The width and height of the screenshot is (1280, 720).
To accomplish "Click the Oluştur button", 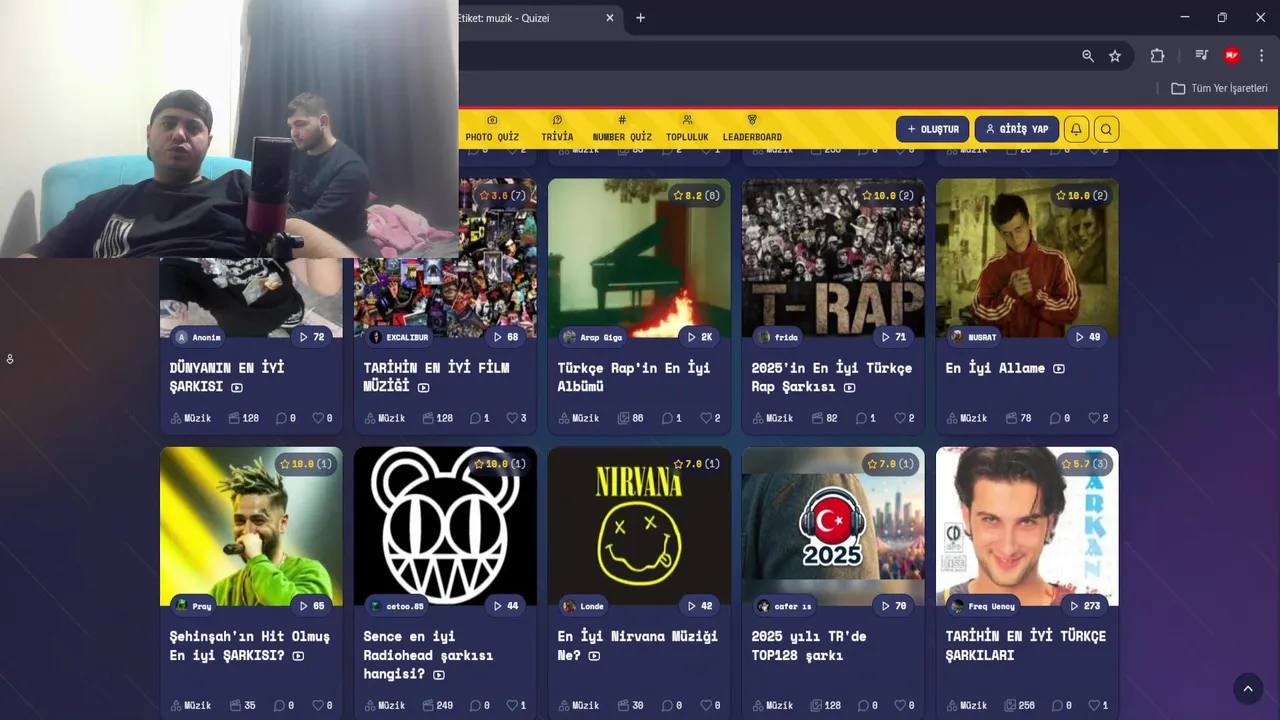I will click(932, 129).
